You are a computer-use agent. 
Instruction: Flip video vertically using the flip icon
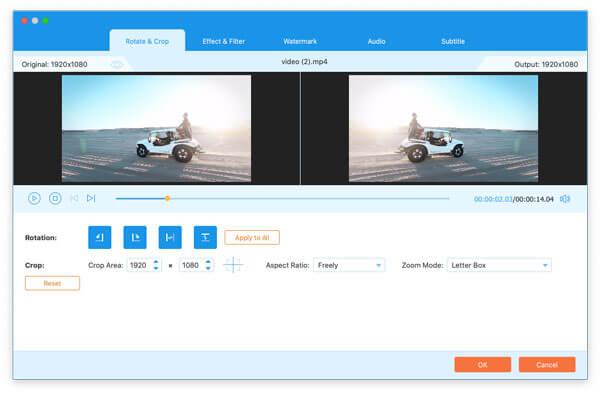click(x=205, y=238)
